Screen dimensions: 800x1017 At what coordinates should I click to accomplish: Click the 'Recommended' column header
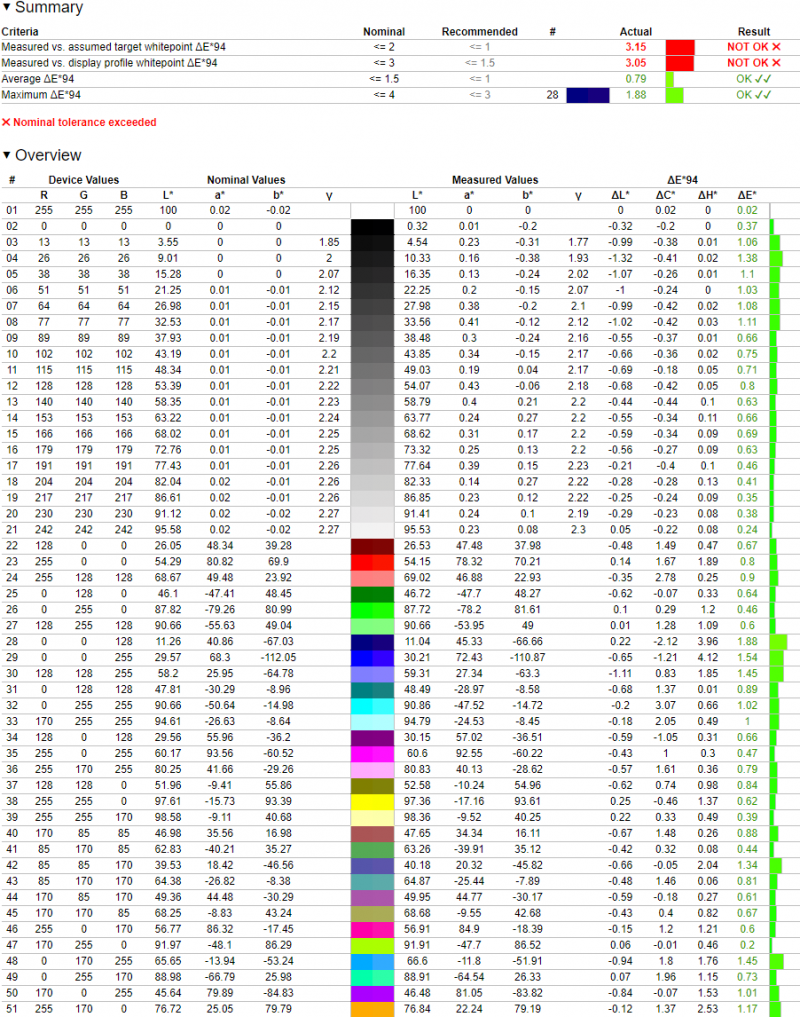click(x=479, y=32)
